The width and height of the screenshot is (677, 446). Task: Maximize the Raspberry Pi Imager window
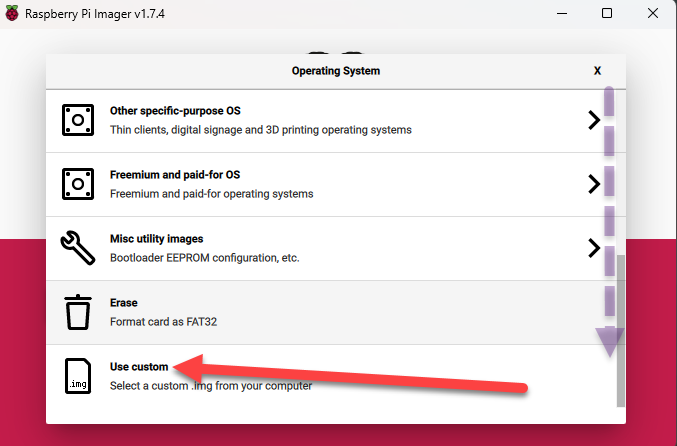pos(607,13)
